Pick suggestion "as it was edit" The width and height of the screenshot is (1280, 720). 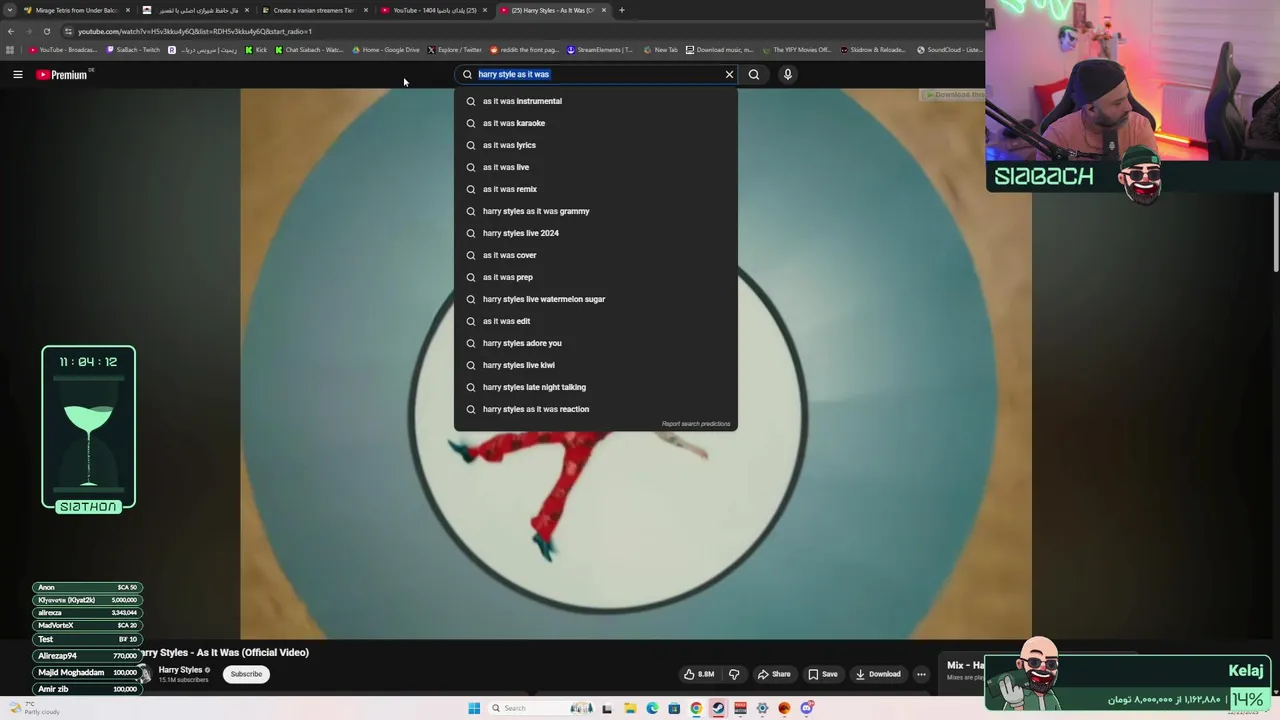(595, 321)
